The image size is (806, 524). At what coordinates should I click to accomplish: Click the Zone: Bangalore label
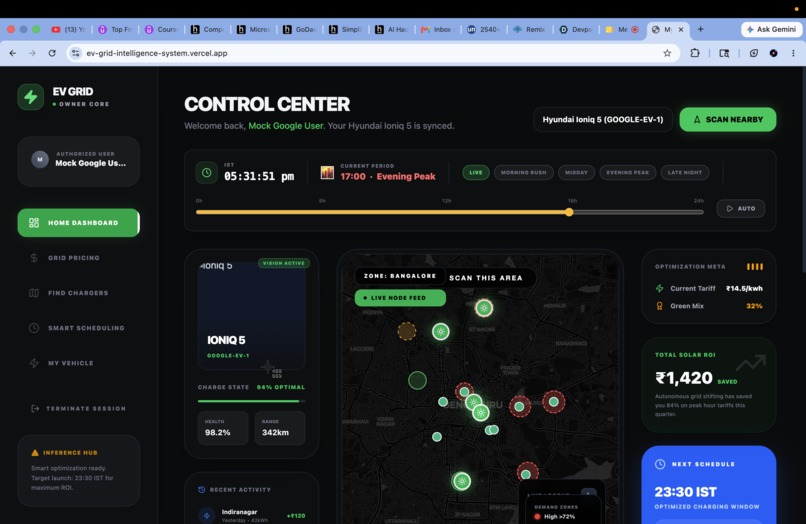click(x=399, y=276)
